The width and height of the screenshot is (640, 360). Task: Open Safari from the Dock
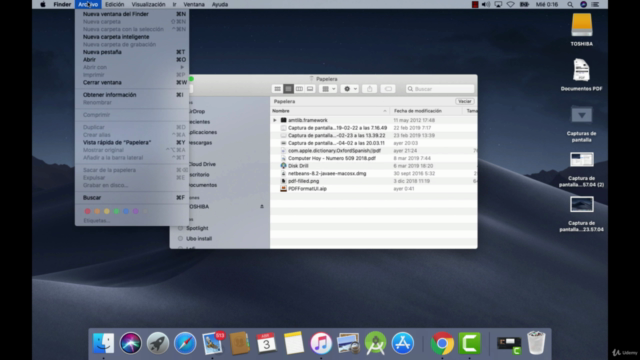(185, 343)
